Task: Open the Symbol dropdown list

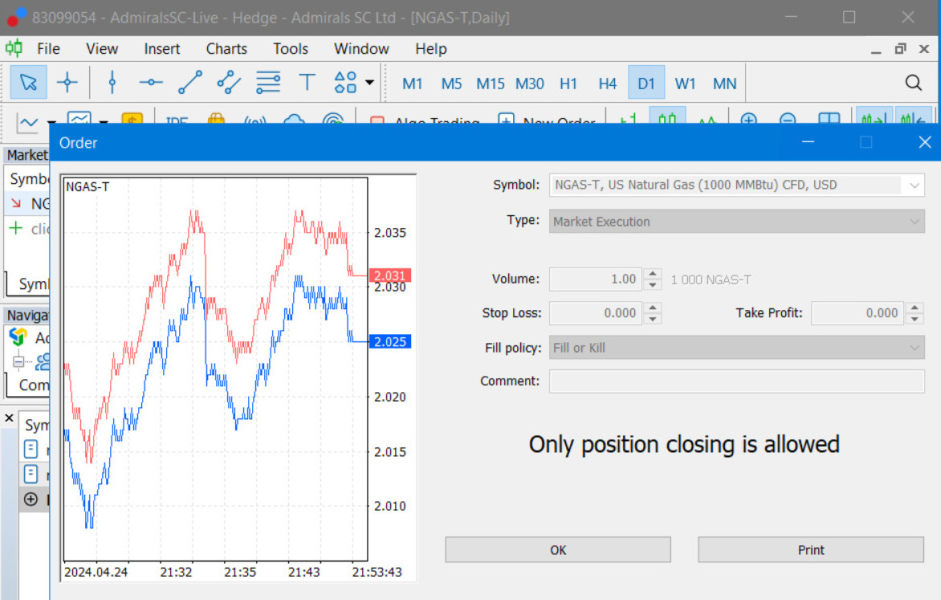Action: click(x=914, y=185)
